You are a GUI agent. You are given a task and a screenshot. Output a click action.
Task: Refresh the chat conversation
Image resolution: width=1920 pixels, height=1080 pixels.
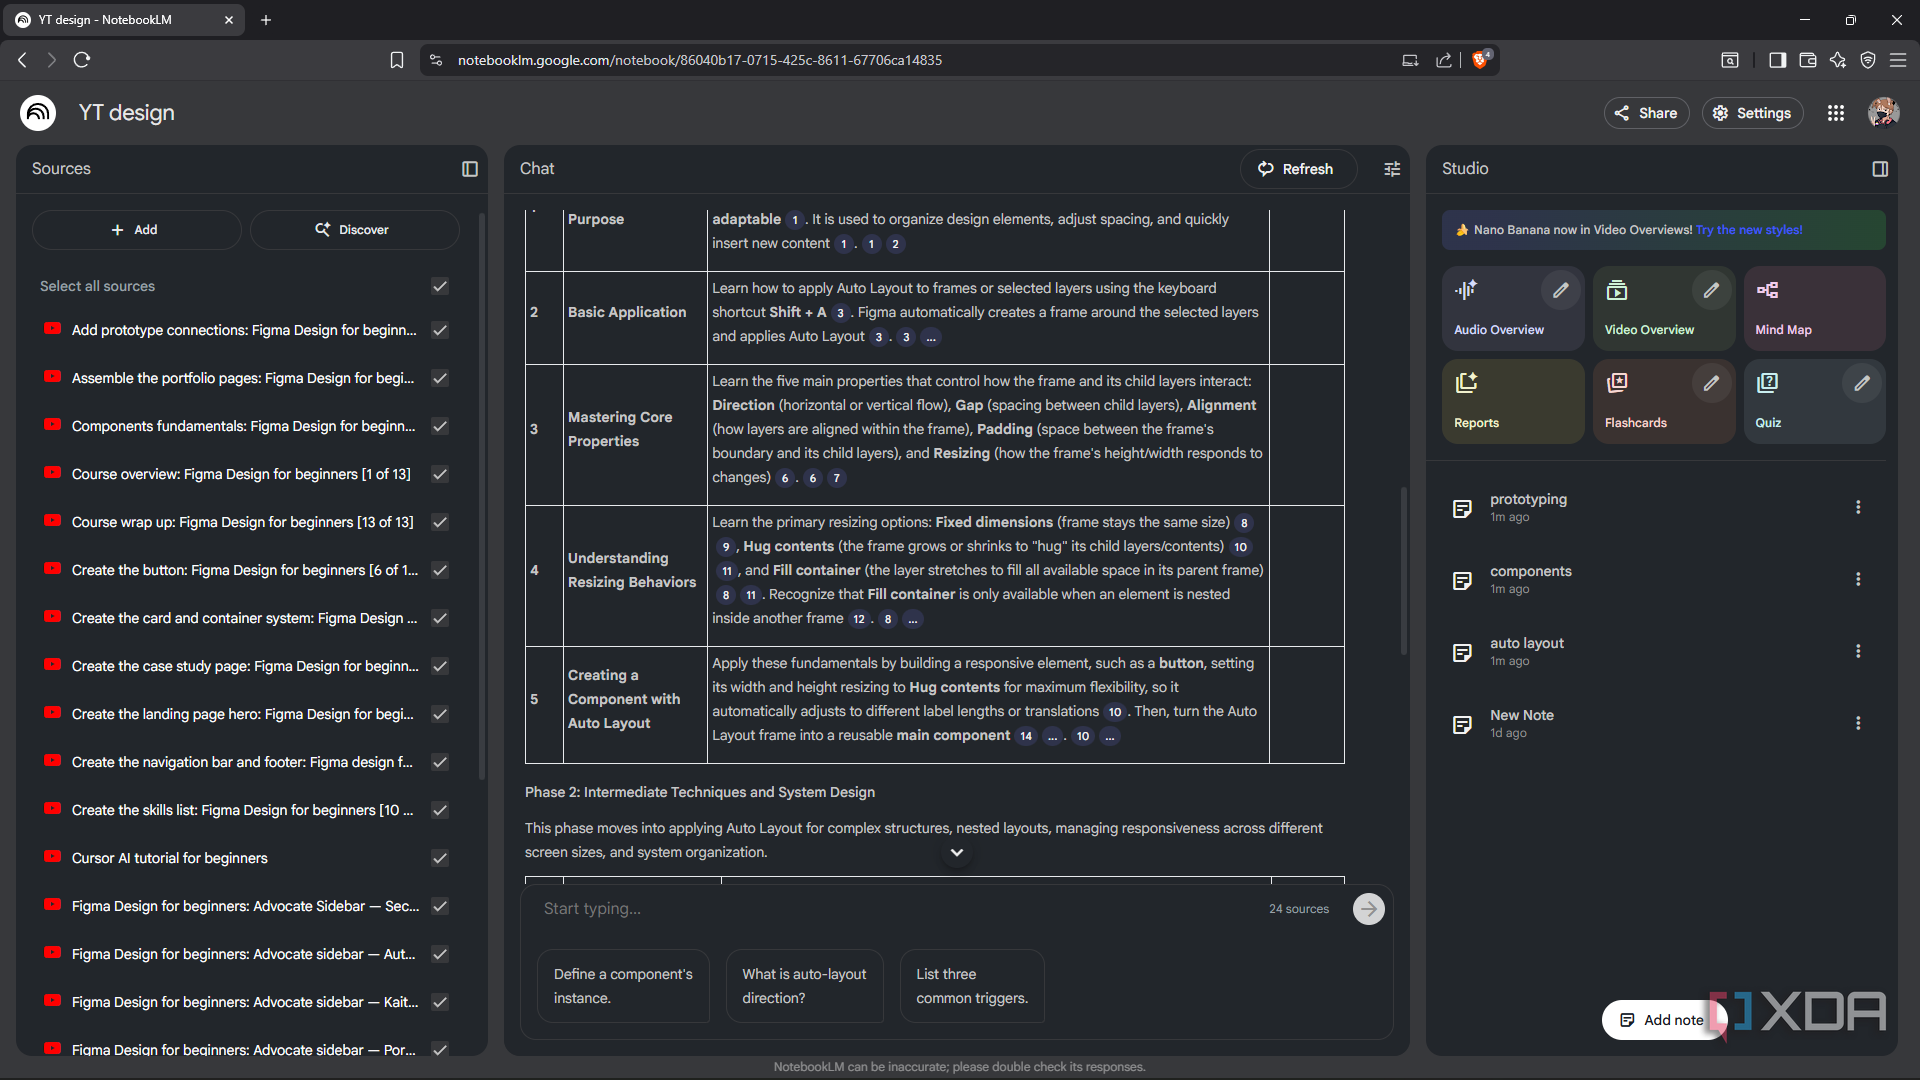[1297, 169]
